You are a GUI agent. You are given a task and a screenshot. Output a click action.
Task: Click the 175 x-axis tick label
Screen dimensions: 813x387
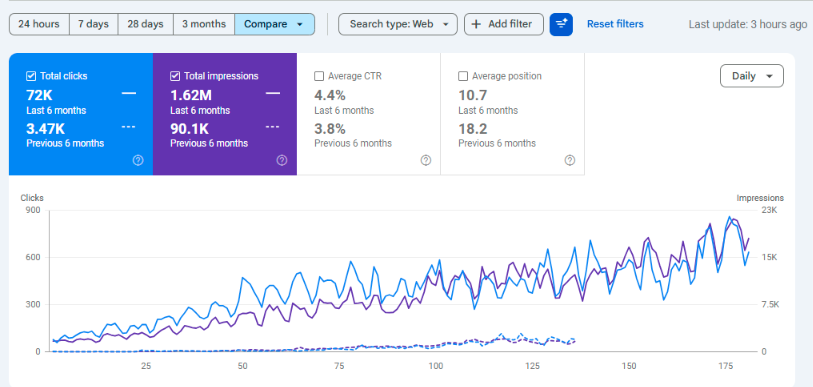point(726,366)
